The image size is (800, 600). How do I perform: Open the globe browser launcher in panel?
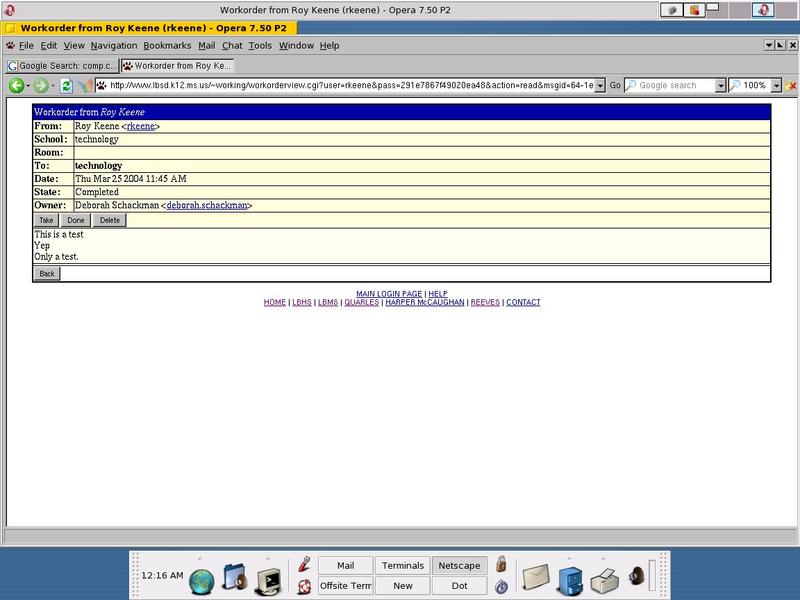click(x=202, y=582)
